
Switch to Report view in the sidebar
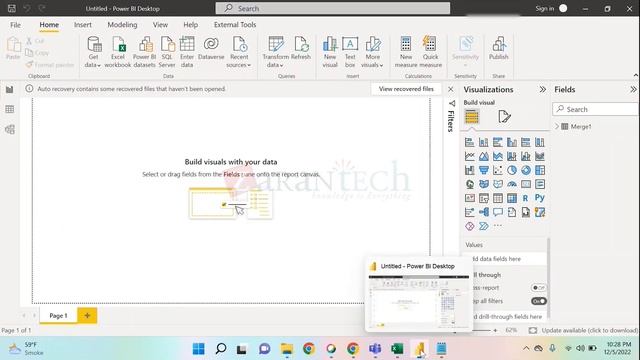click(10, 89)
